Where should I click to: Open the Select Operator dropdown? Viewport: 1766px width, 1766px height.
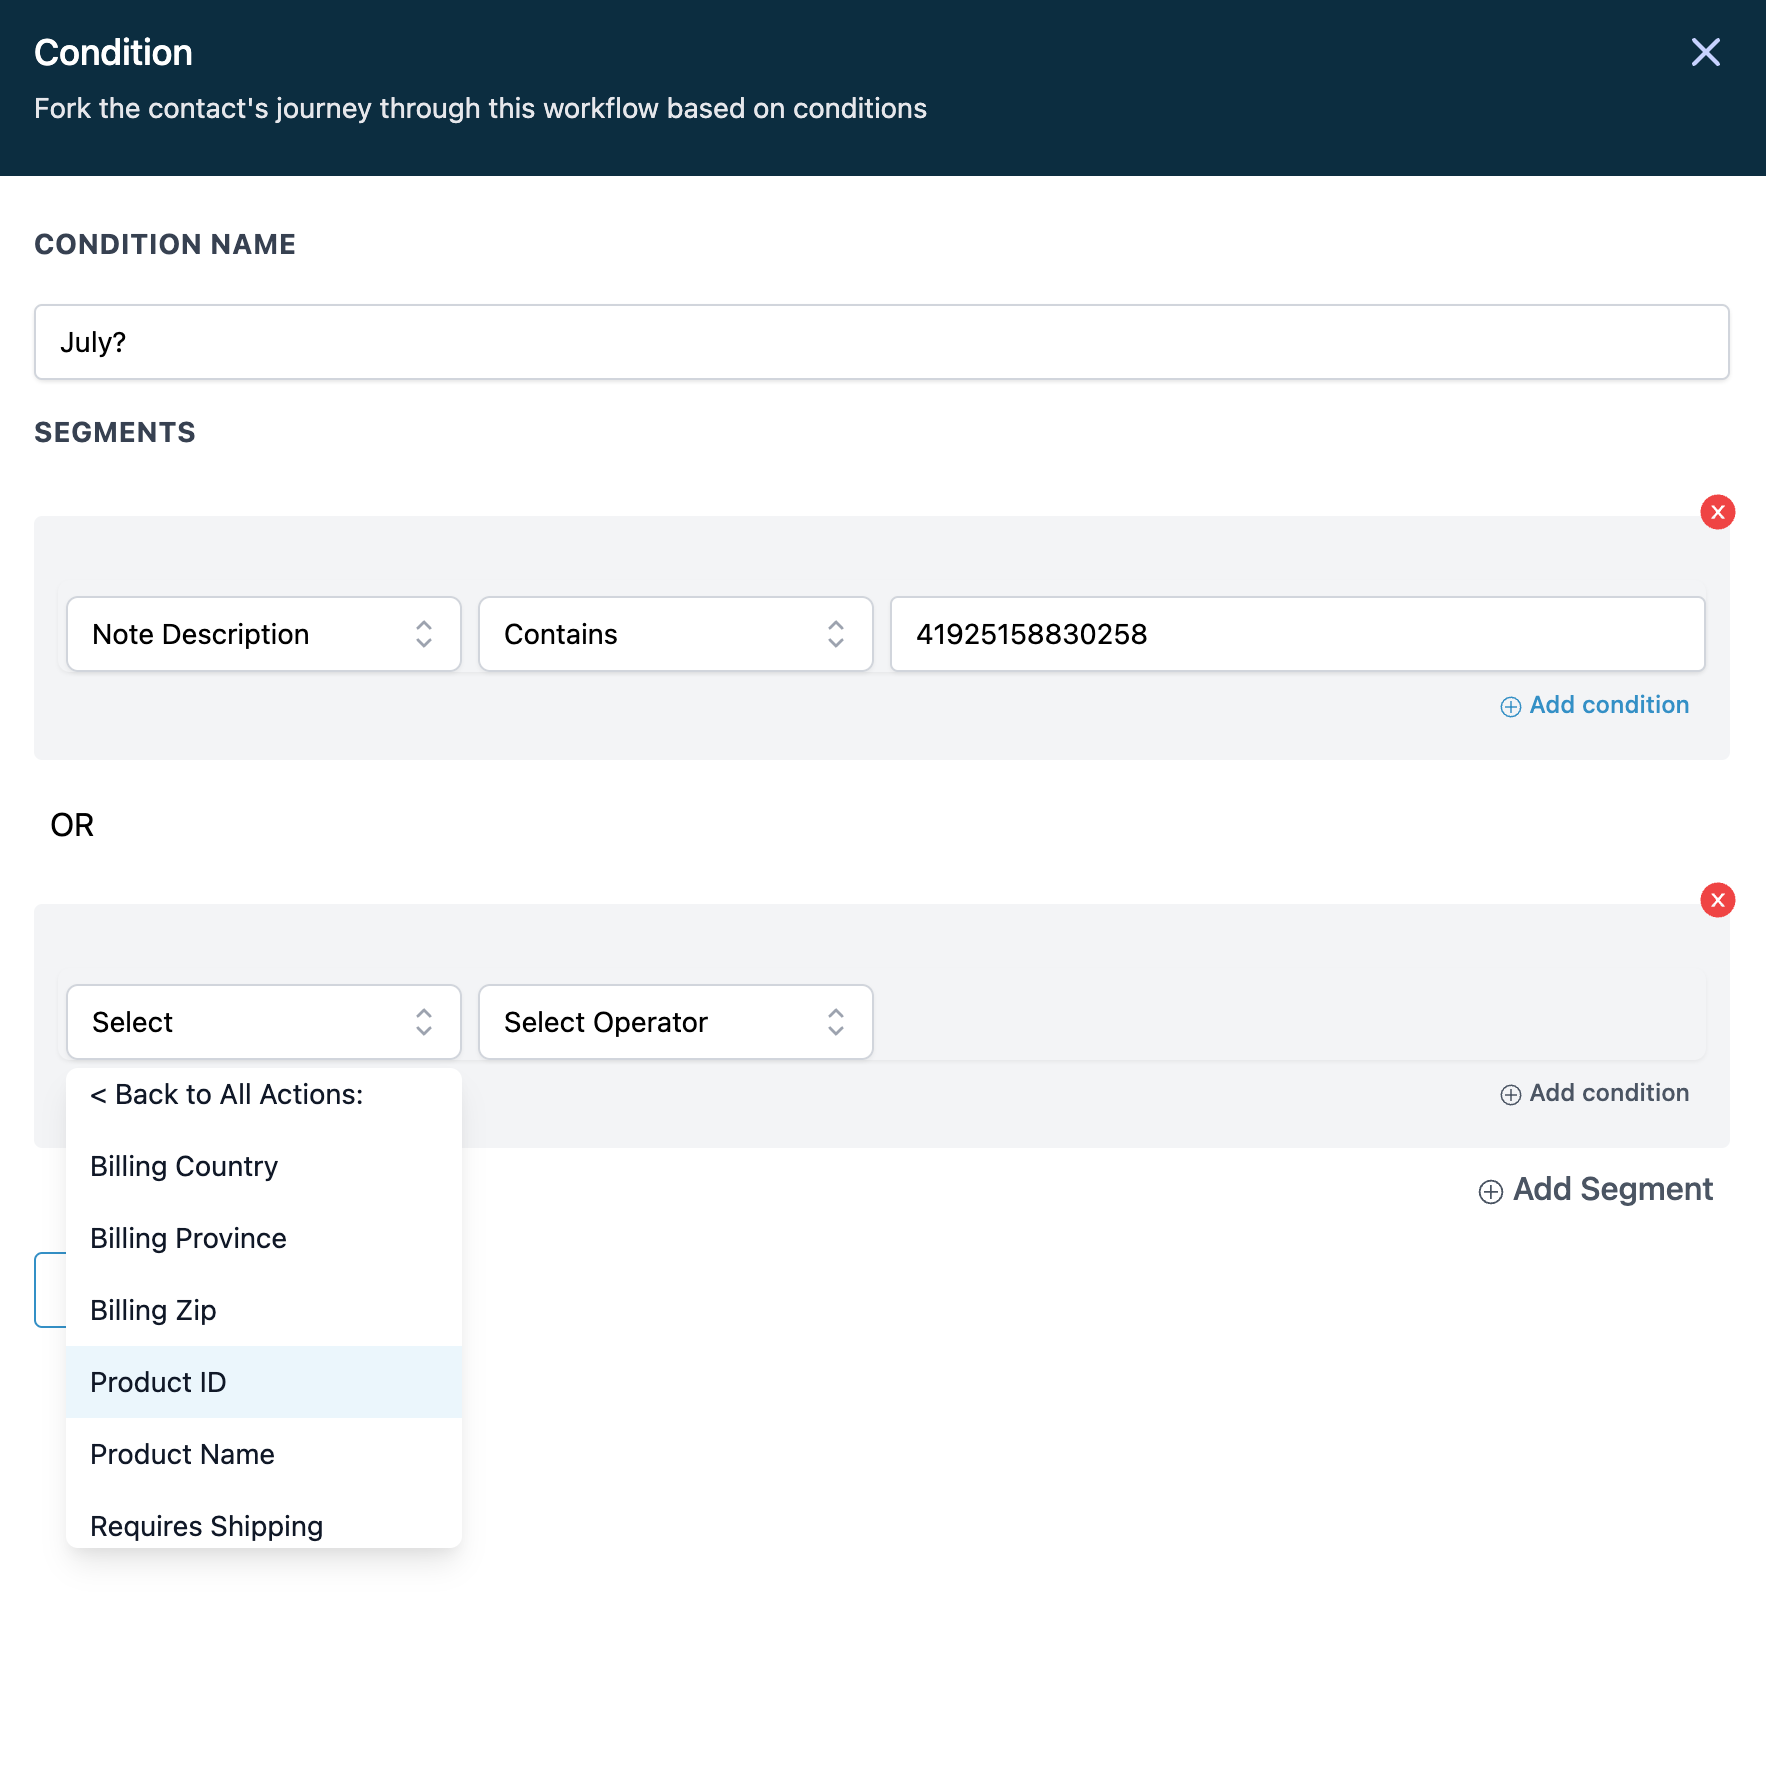pos(676,1022)
